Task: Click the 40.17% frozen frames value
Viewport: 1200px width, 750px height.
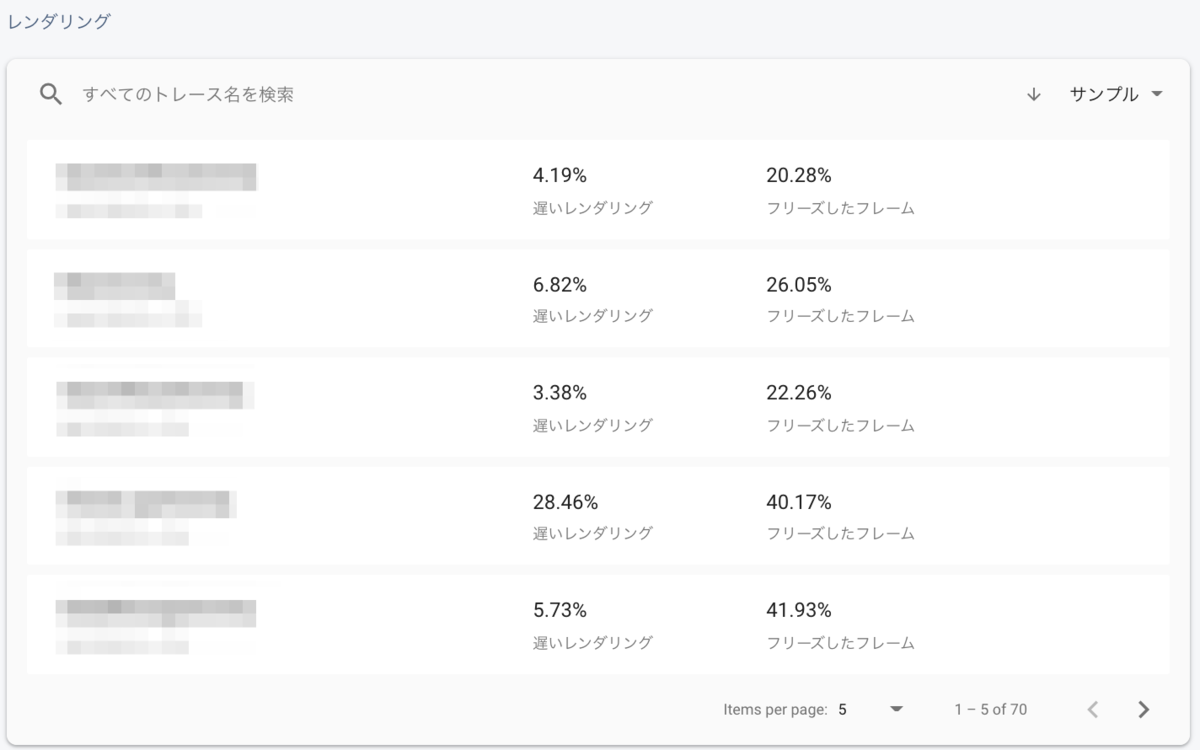Action: pos(799,502)
